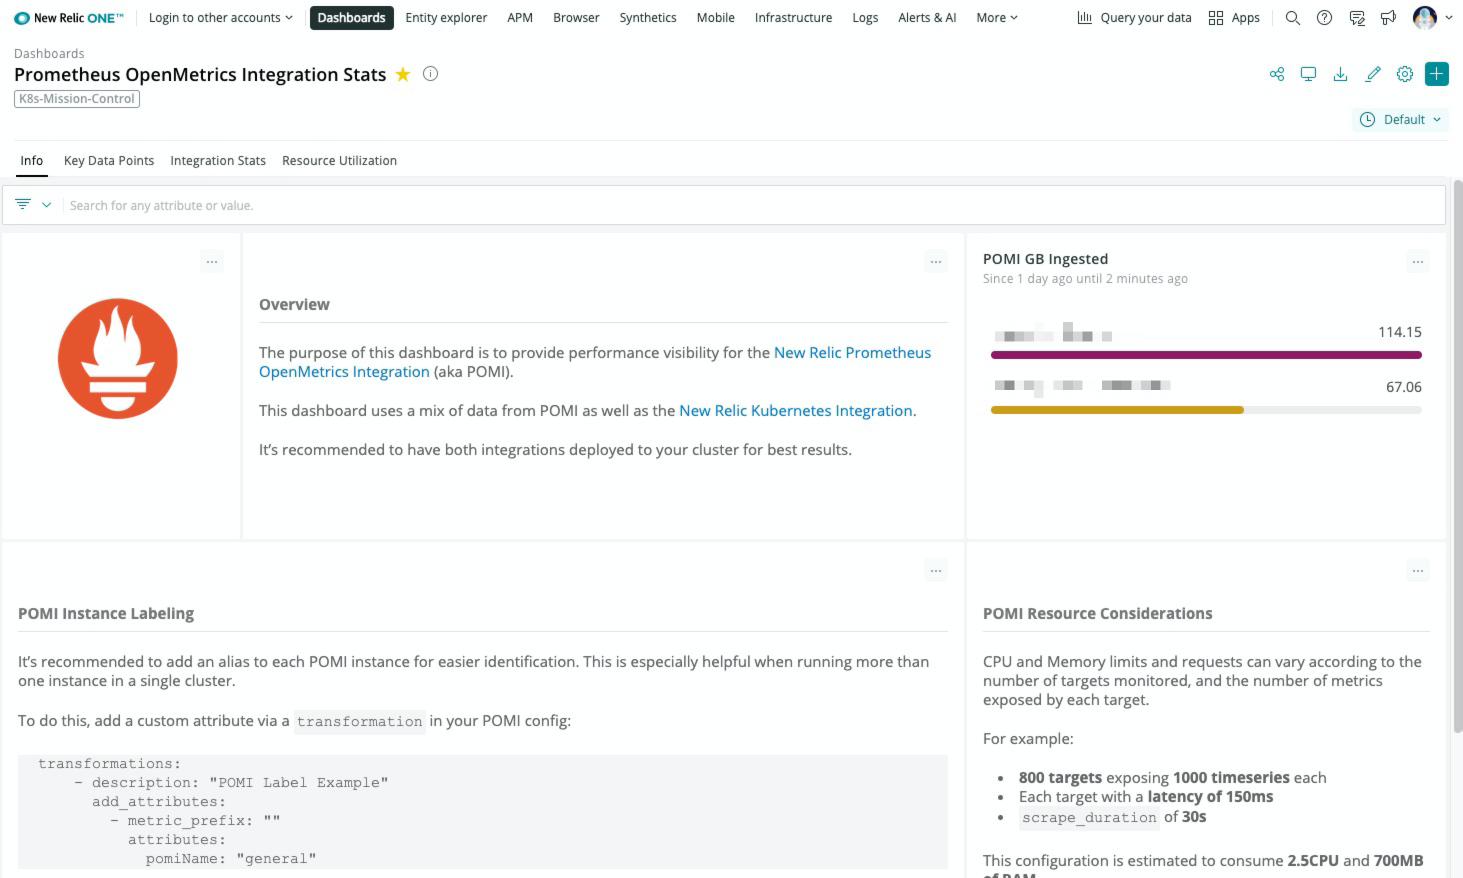Open dashboard settings gear icon
This screenshot has height=878, width=1463.
[1405, 74]
